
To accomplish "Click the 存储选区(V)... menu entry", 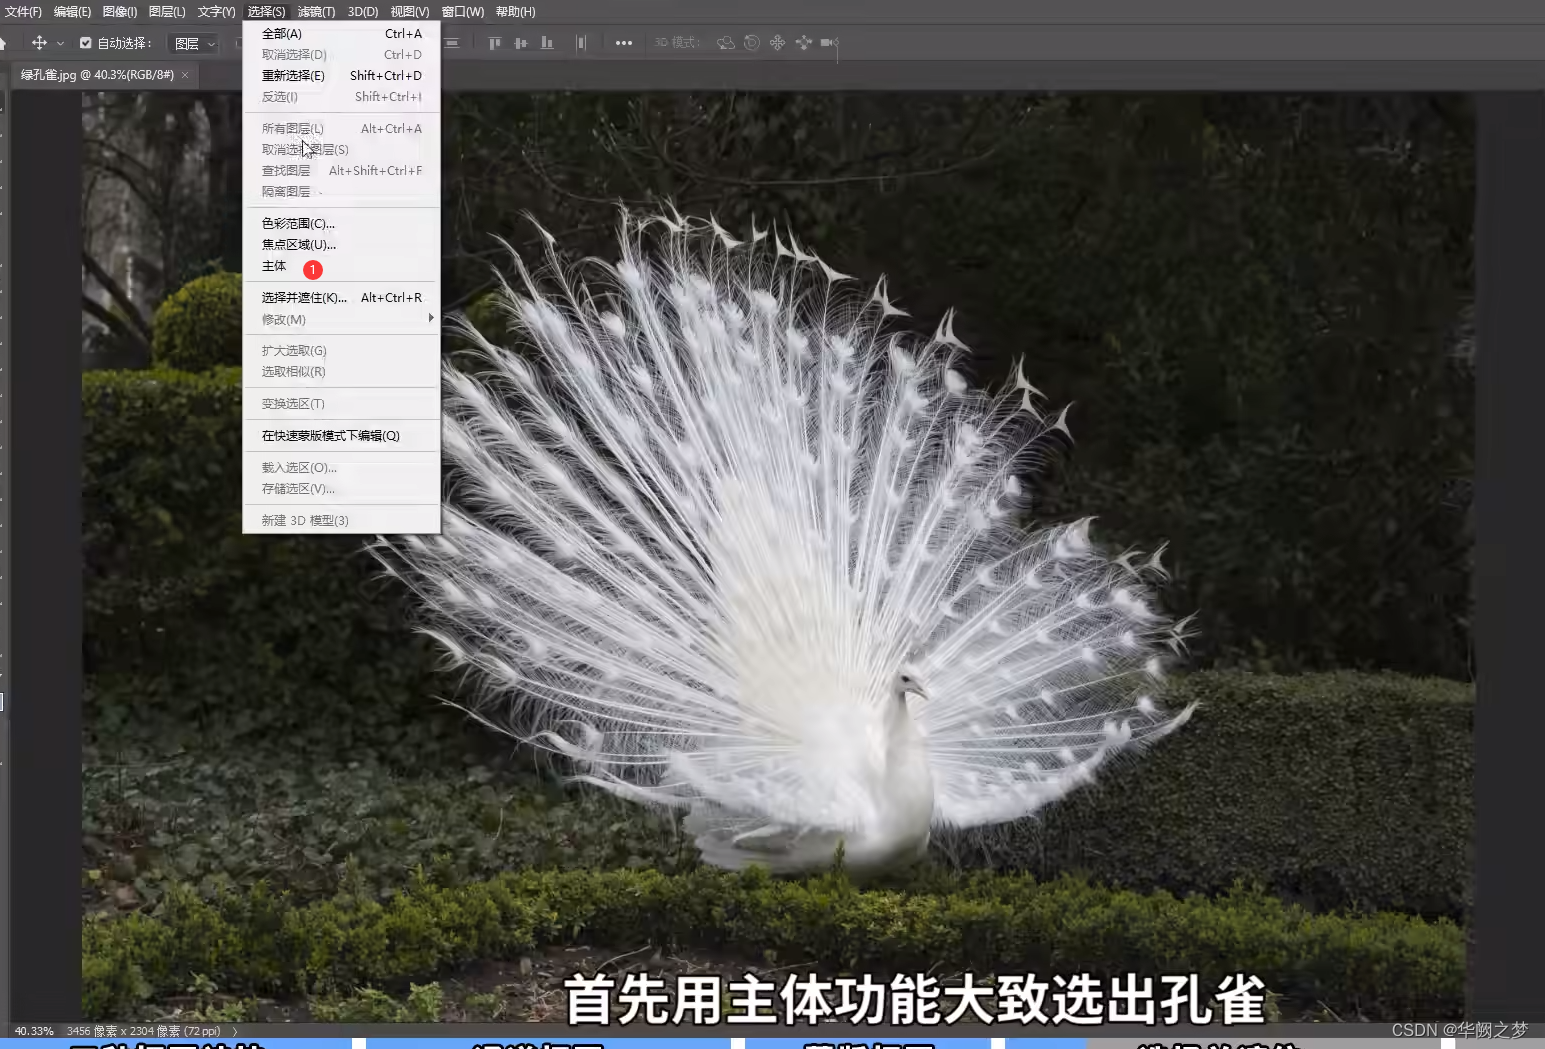I will pos(341,489).
